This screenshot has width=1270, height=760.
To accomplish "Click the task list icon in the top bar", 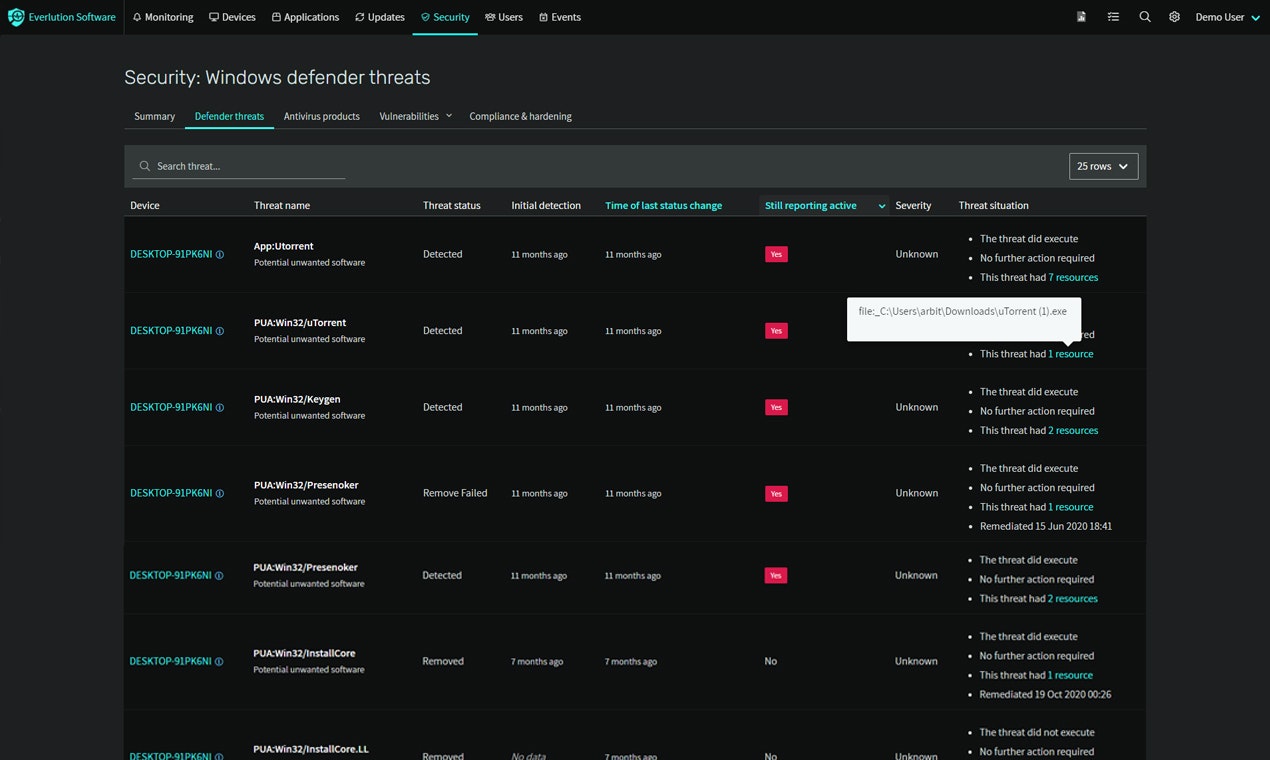I will click(1113, 17).
